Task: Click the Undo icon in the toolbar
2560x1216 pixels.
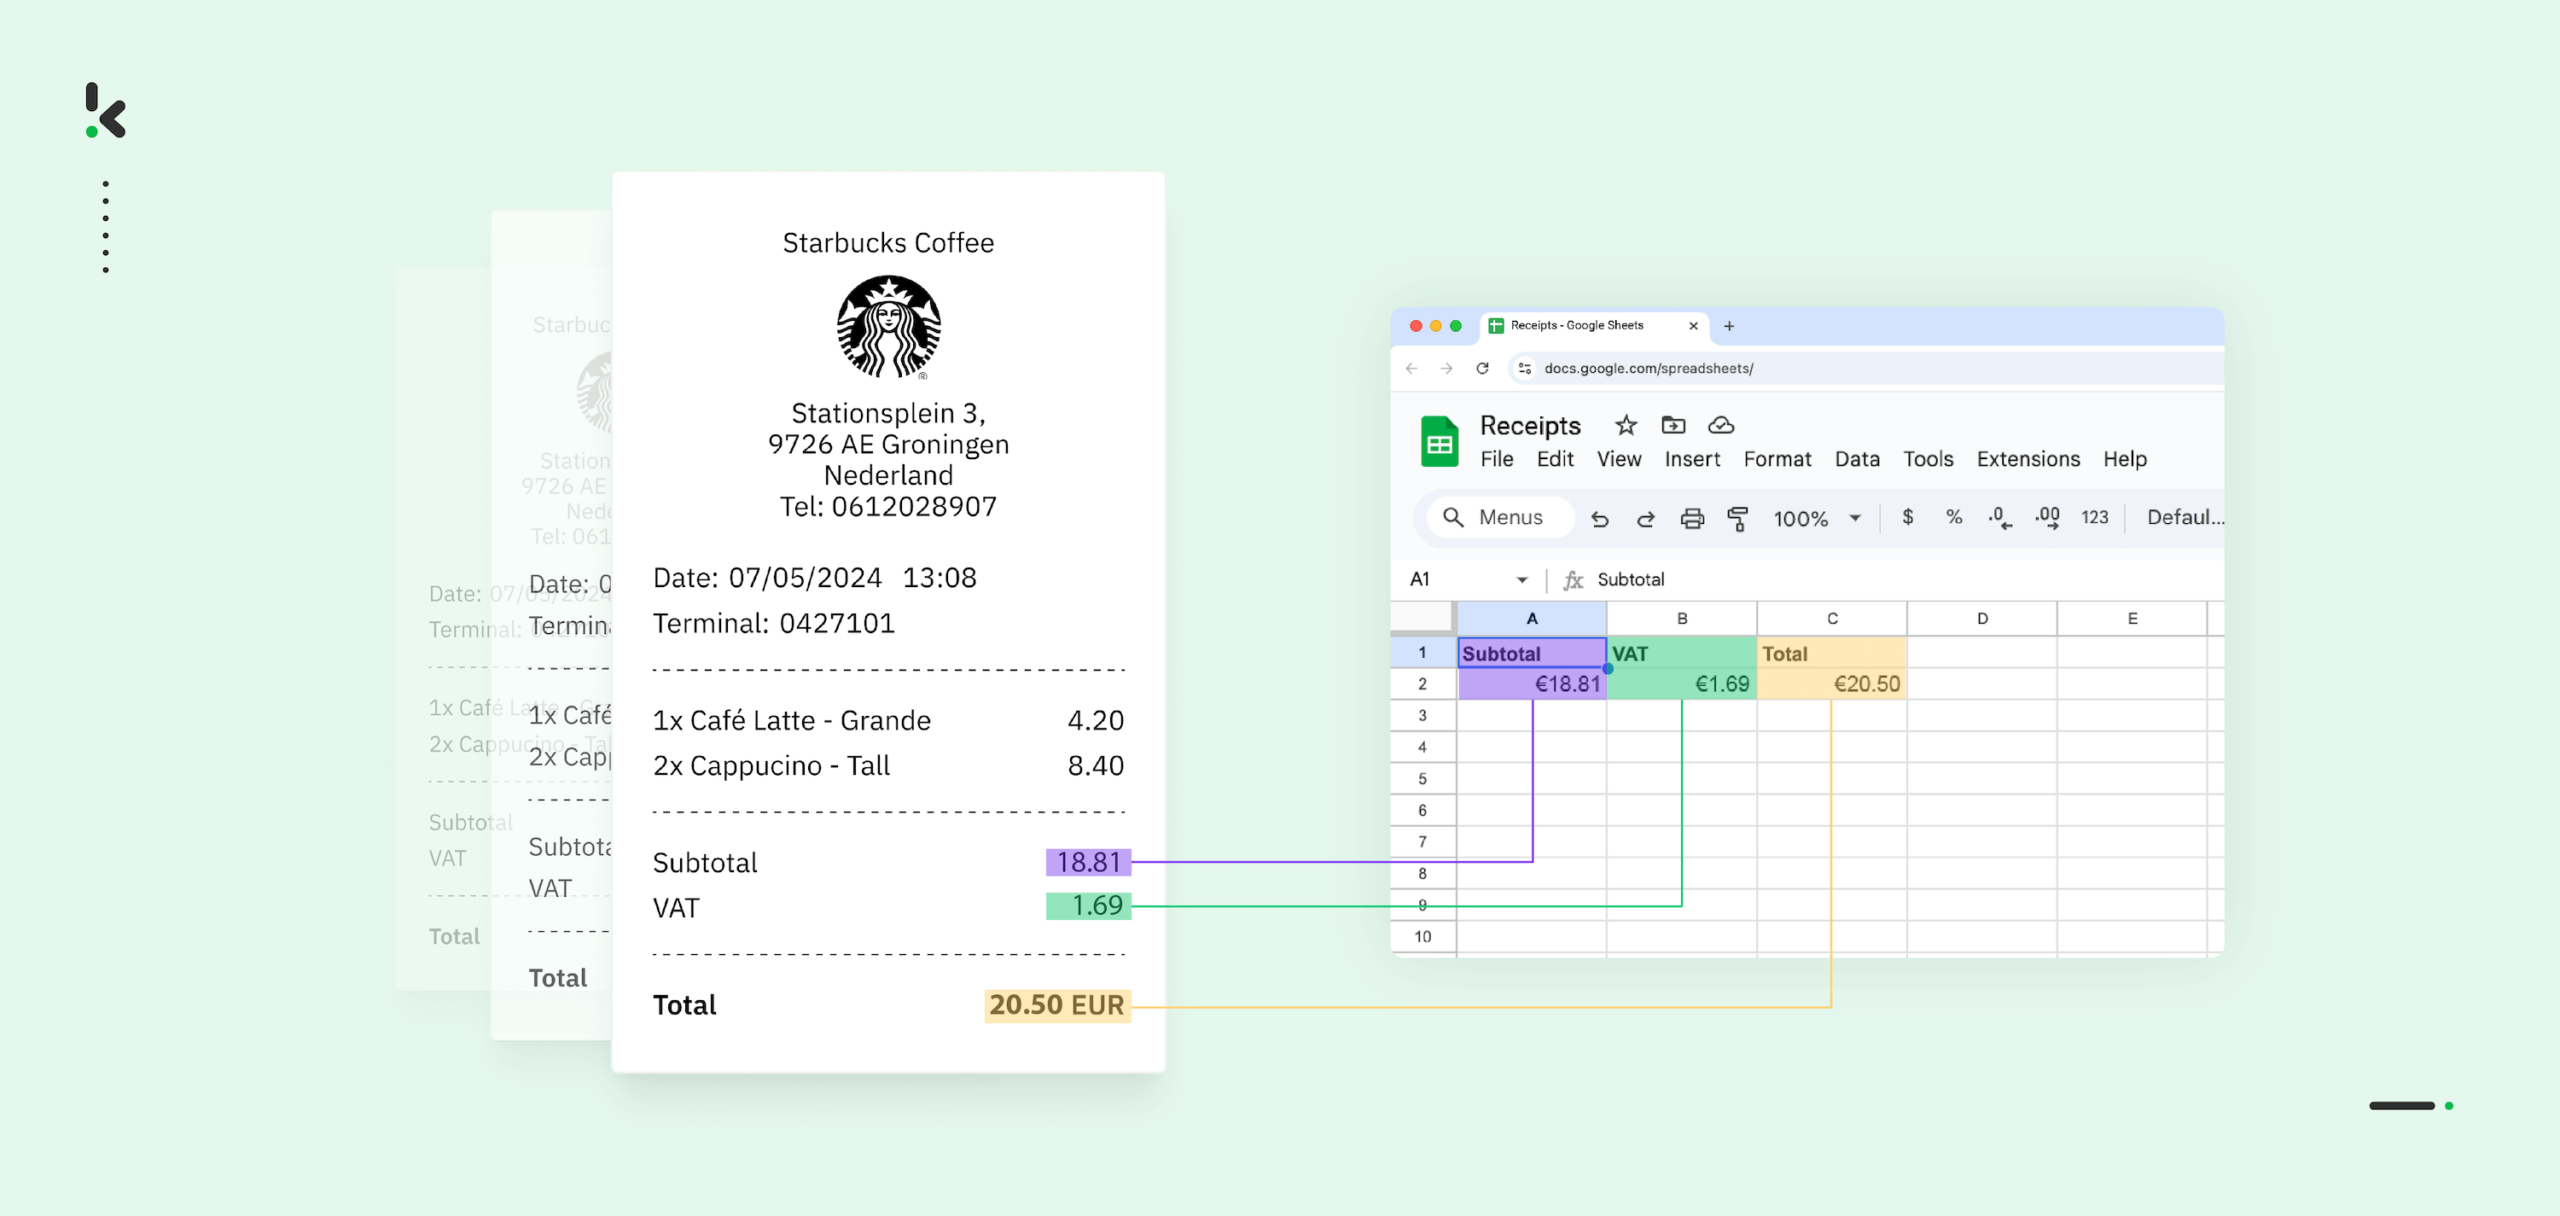Action: (1600, 519)
